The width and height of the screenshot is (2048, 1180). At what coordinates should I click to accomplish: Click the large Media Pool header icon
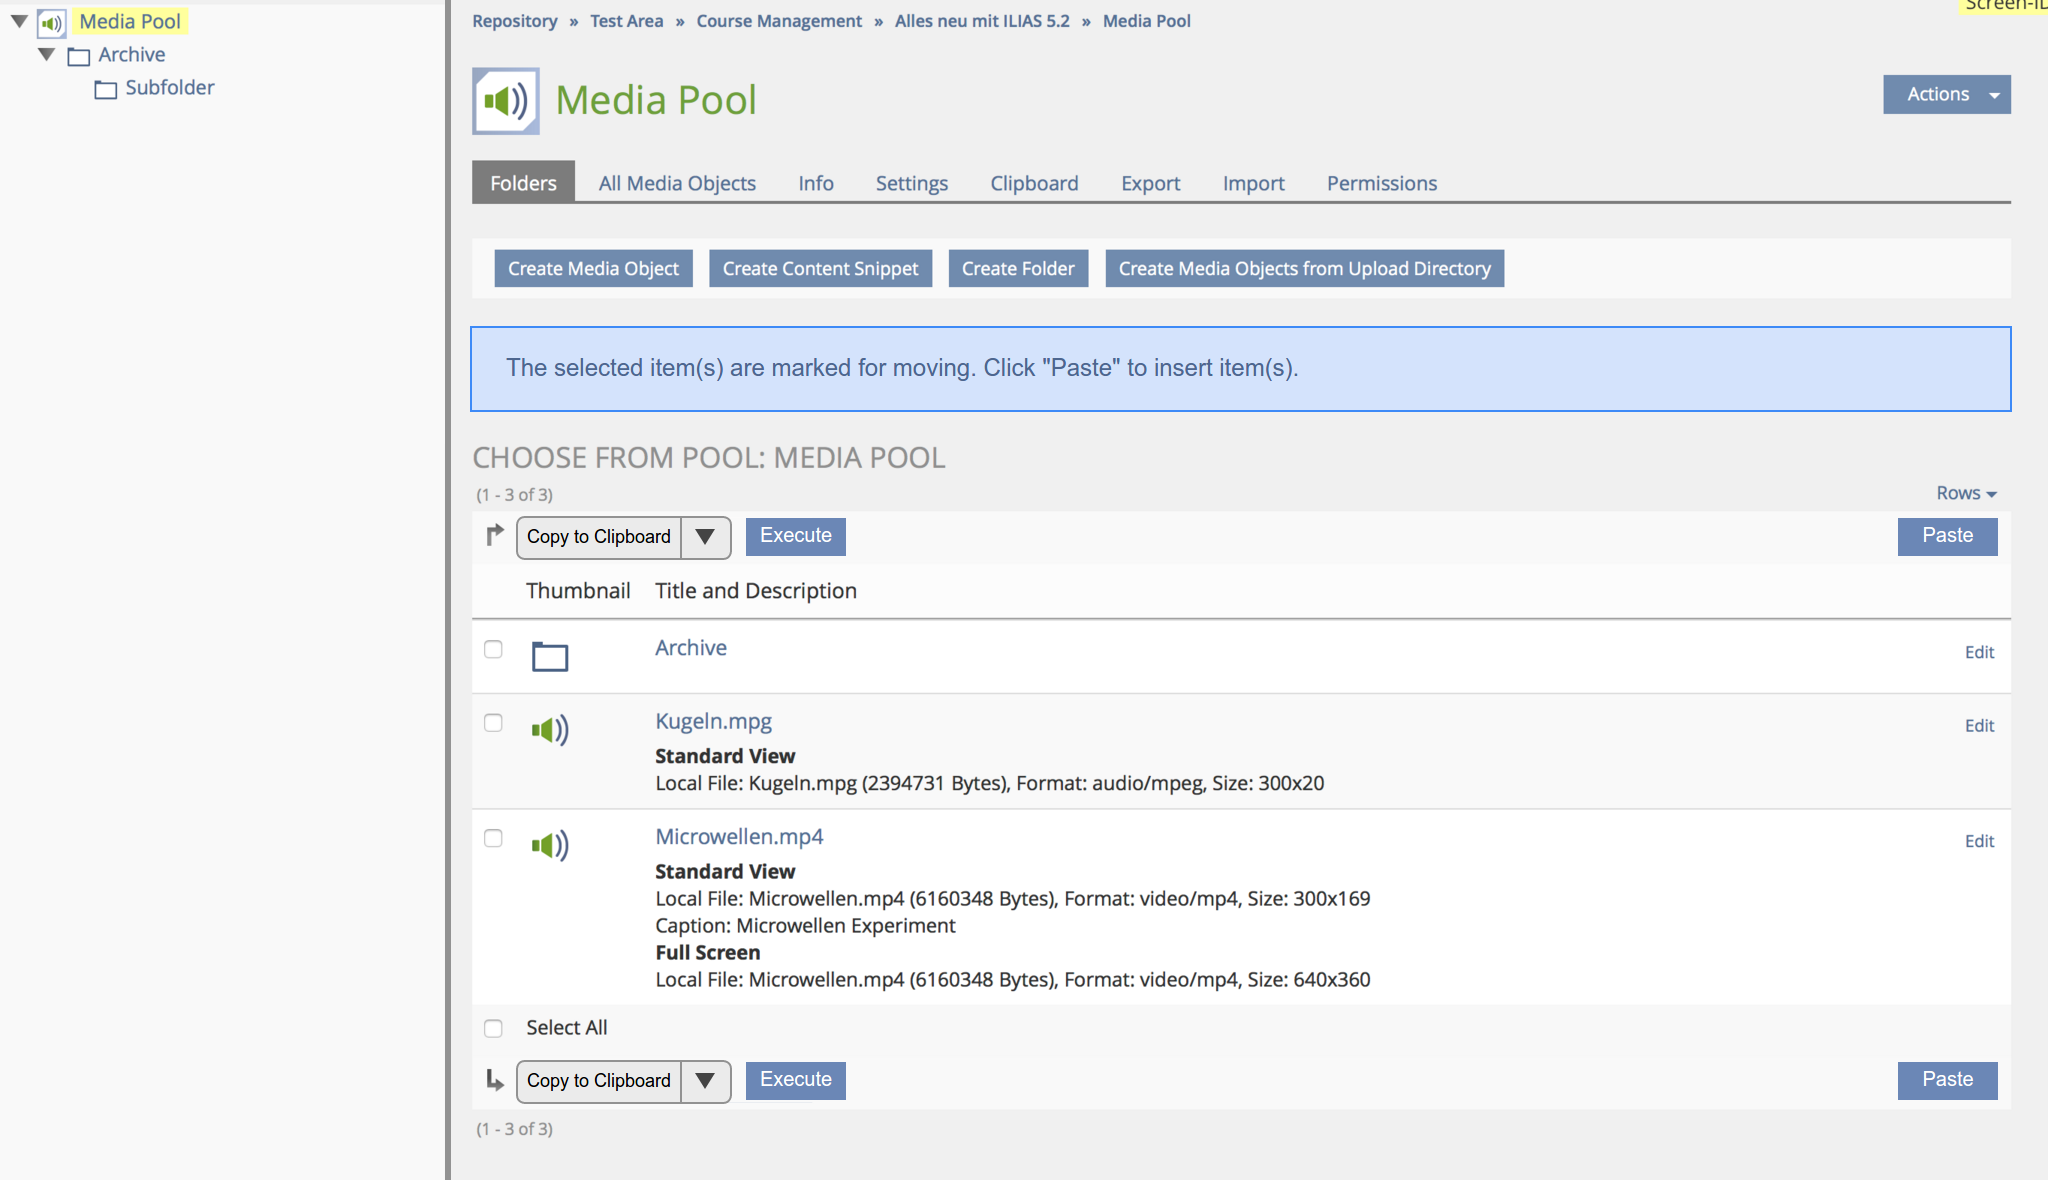(x=506, y=100)
